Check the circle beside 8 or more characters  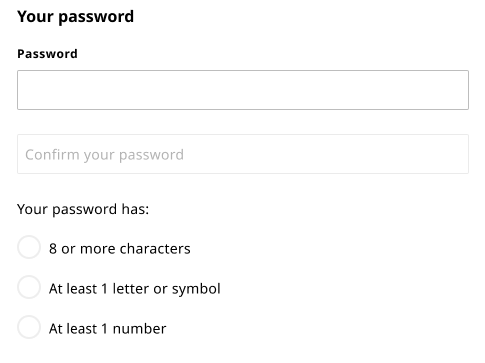pos(29,247)
